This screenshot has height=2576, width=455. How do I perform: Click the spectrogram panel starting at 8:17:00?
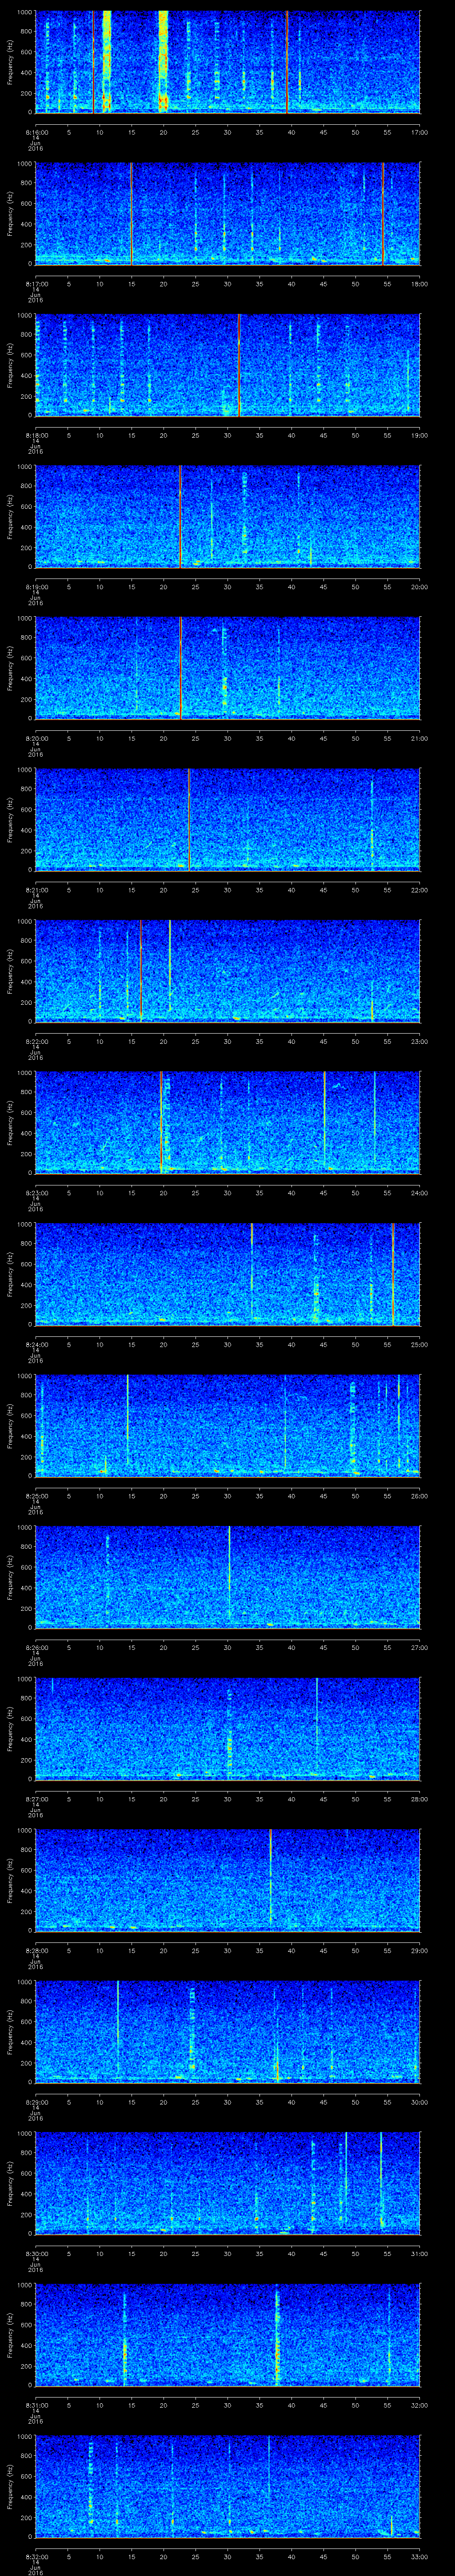228,213
